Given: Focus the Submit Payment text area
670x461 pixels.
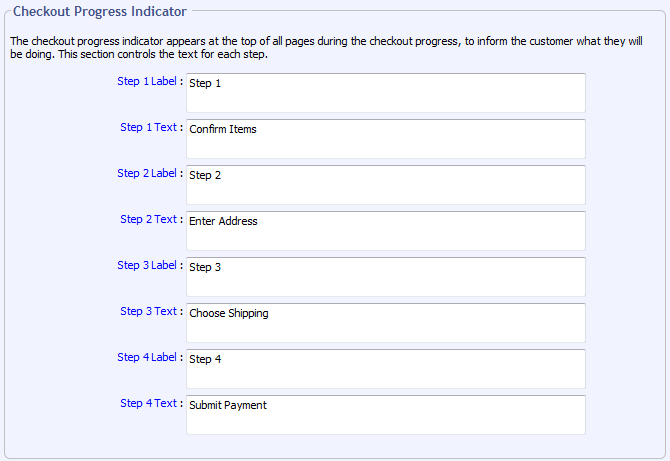Looking at the screenshot, I should click(385, 415).
